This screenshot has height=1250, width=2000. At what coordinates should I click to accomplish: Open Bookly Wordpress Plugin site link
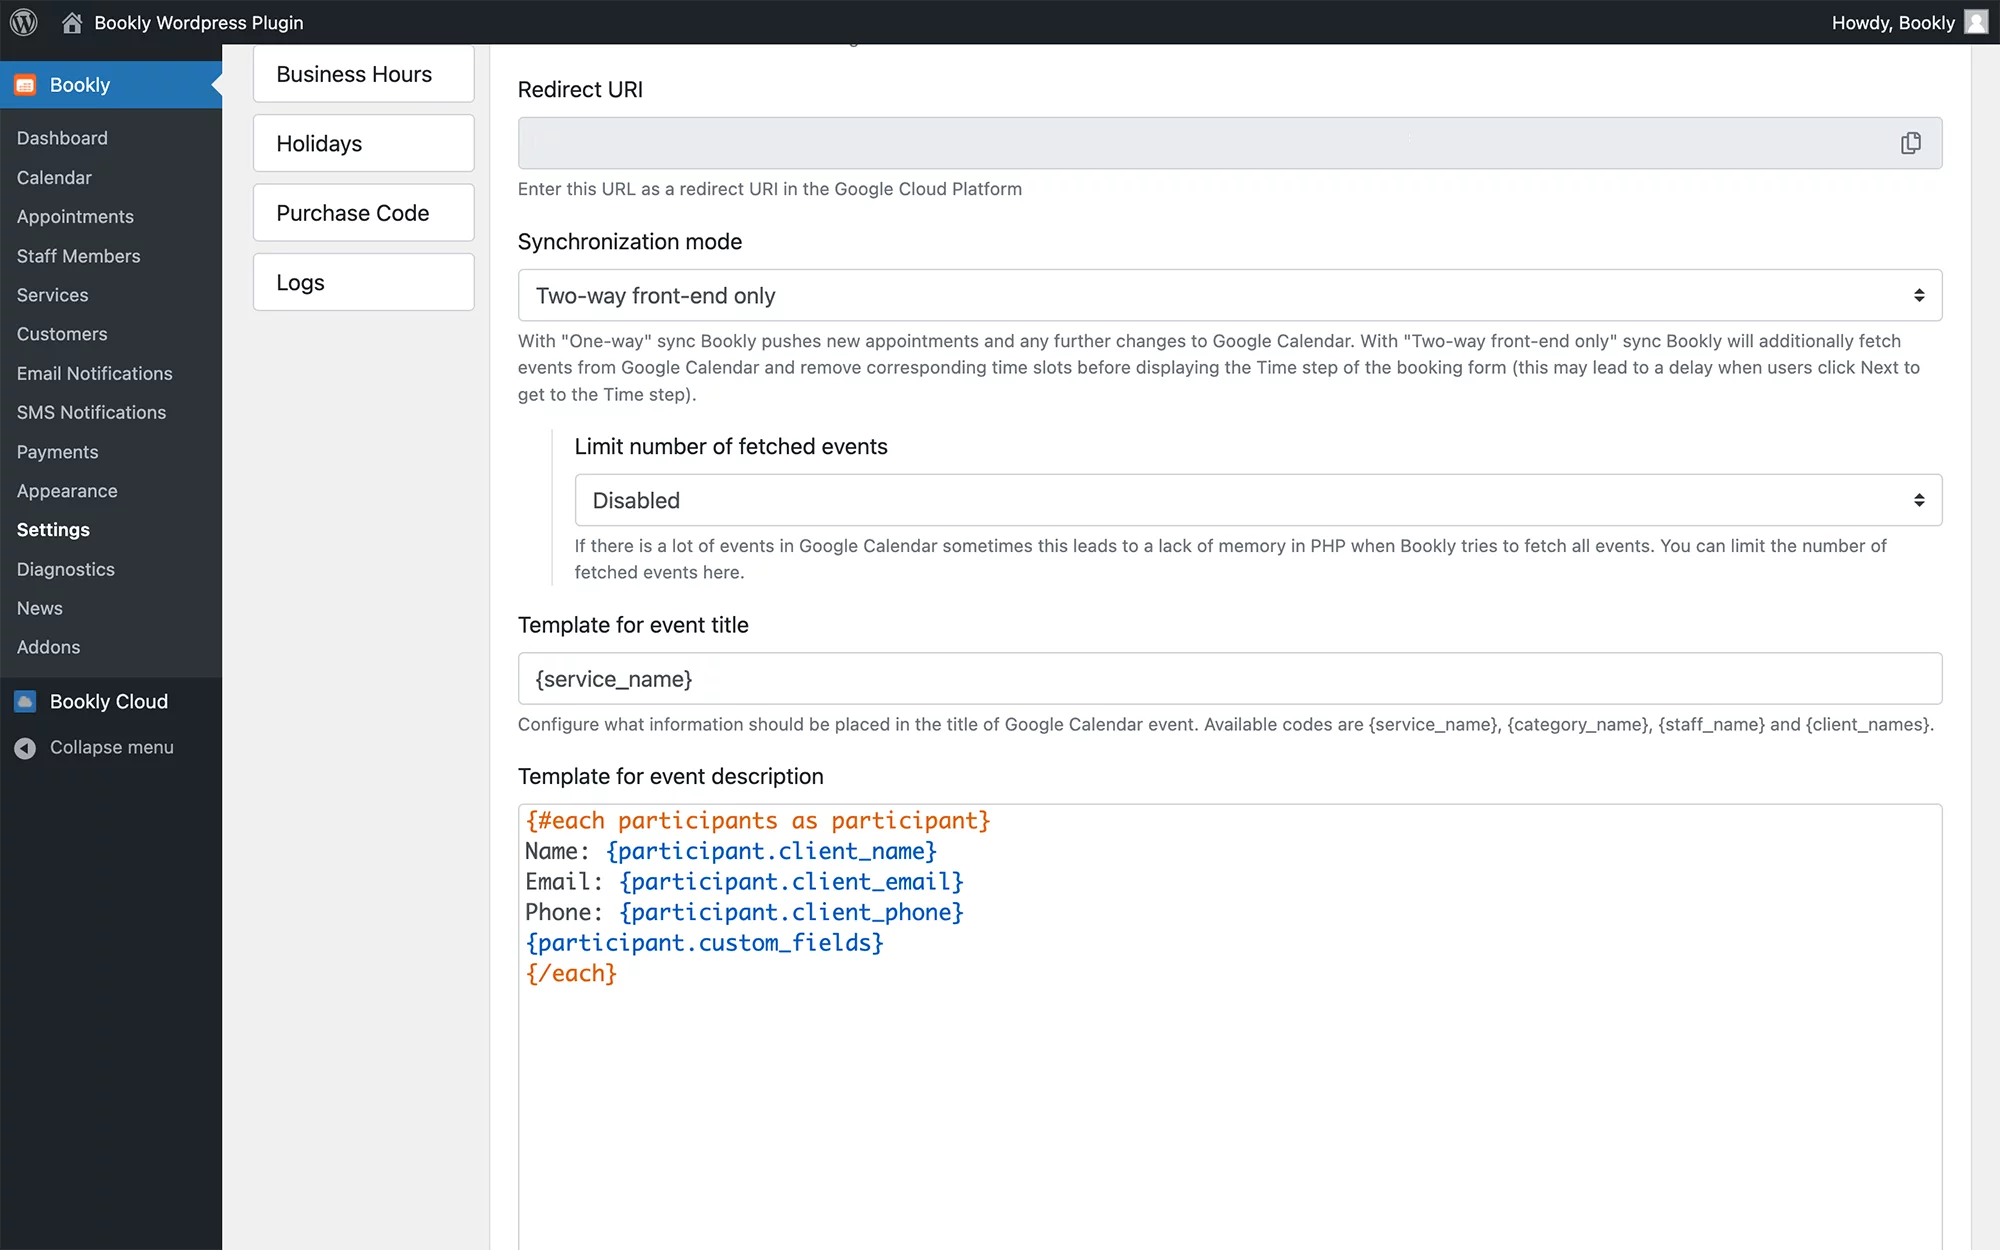point(198,22)
